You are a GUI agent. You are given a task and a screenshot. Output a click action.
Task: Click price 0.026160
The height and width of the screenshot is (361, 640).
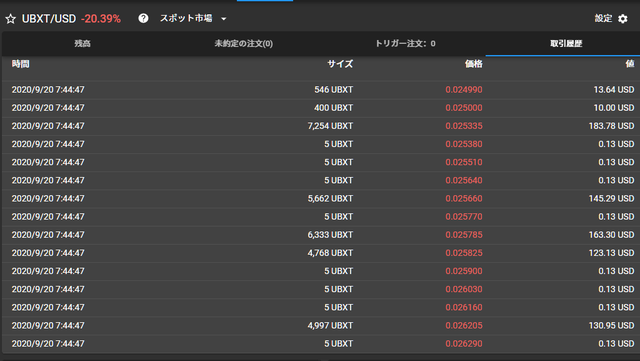coord(464,307)
